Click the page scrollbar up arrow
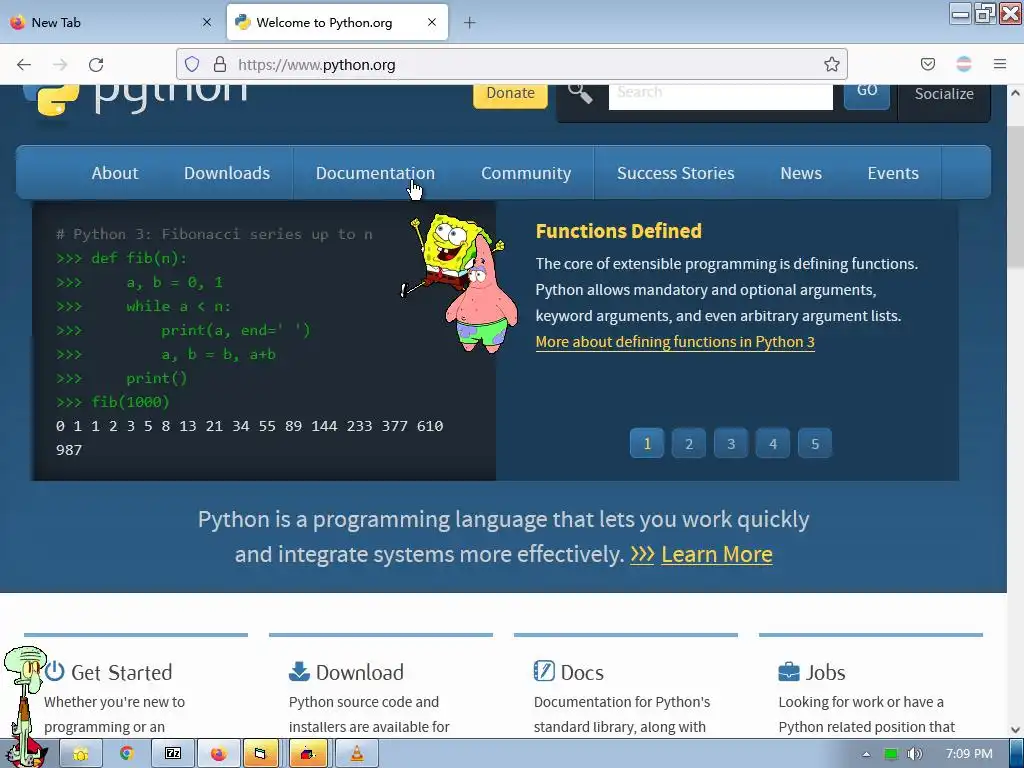Viewport: 1024px width, 768px height. [x=1015, y=93]
